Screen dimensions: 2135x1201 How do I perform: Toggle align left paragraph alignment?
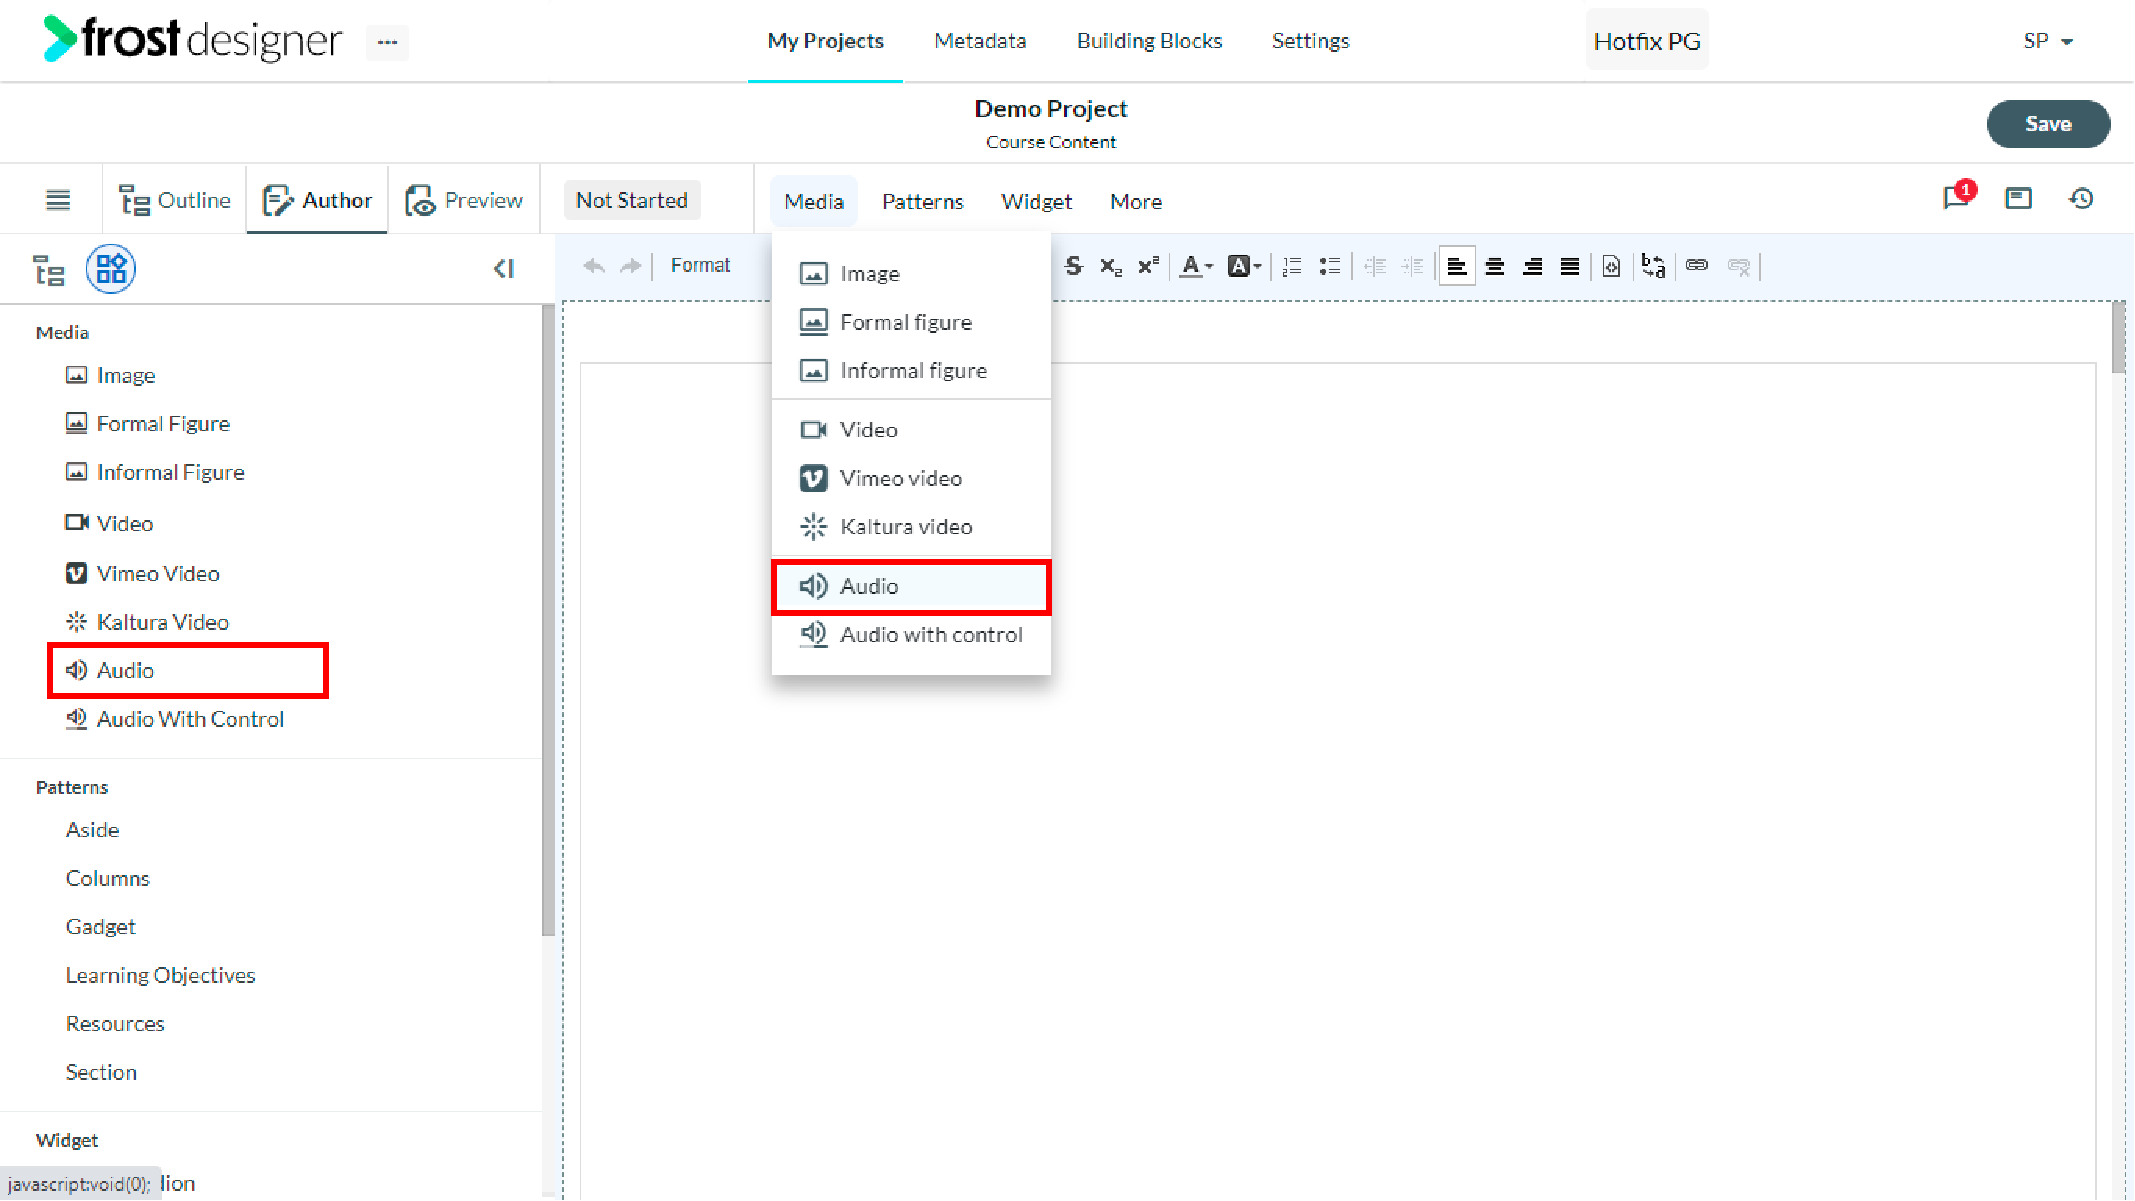tap(1457, 267)
